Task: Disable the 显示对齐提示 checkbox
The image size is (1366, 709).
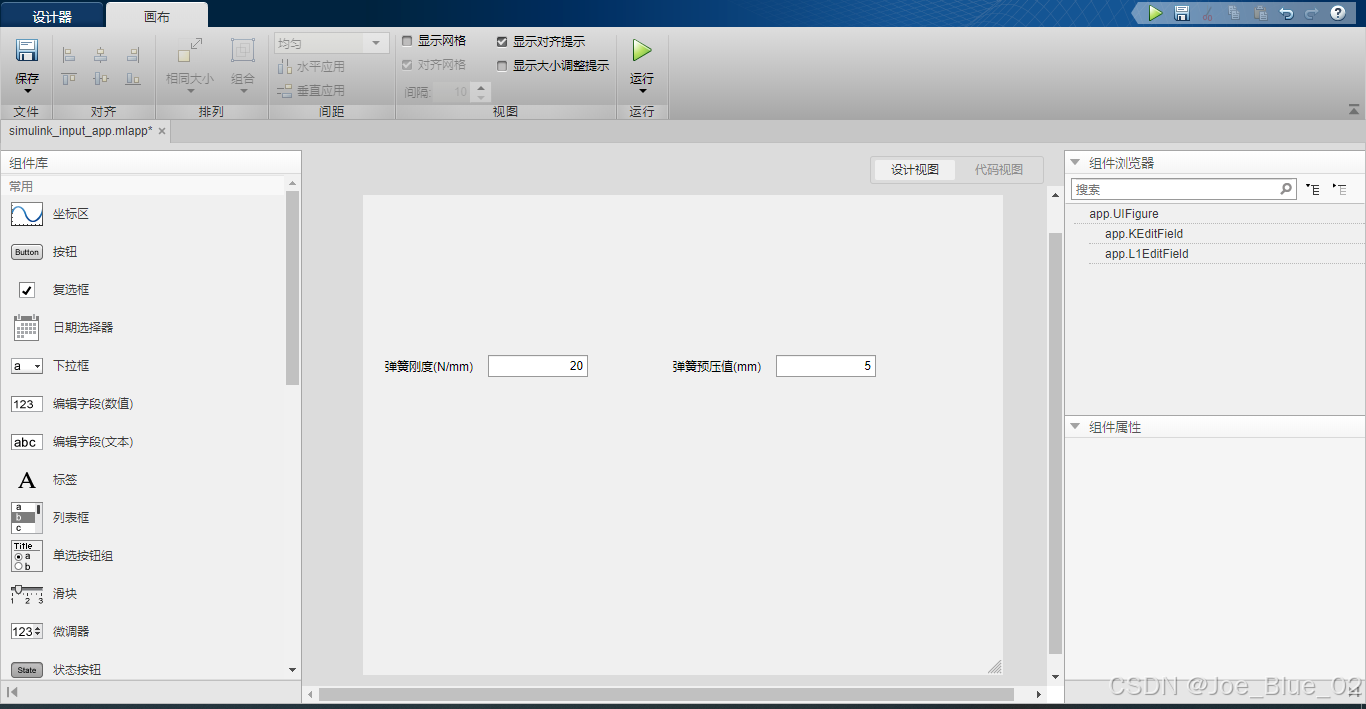Action: click(503, 41)
